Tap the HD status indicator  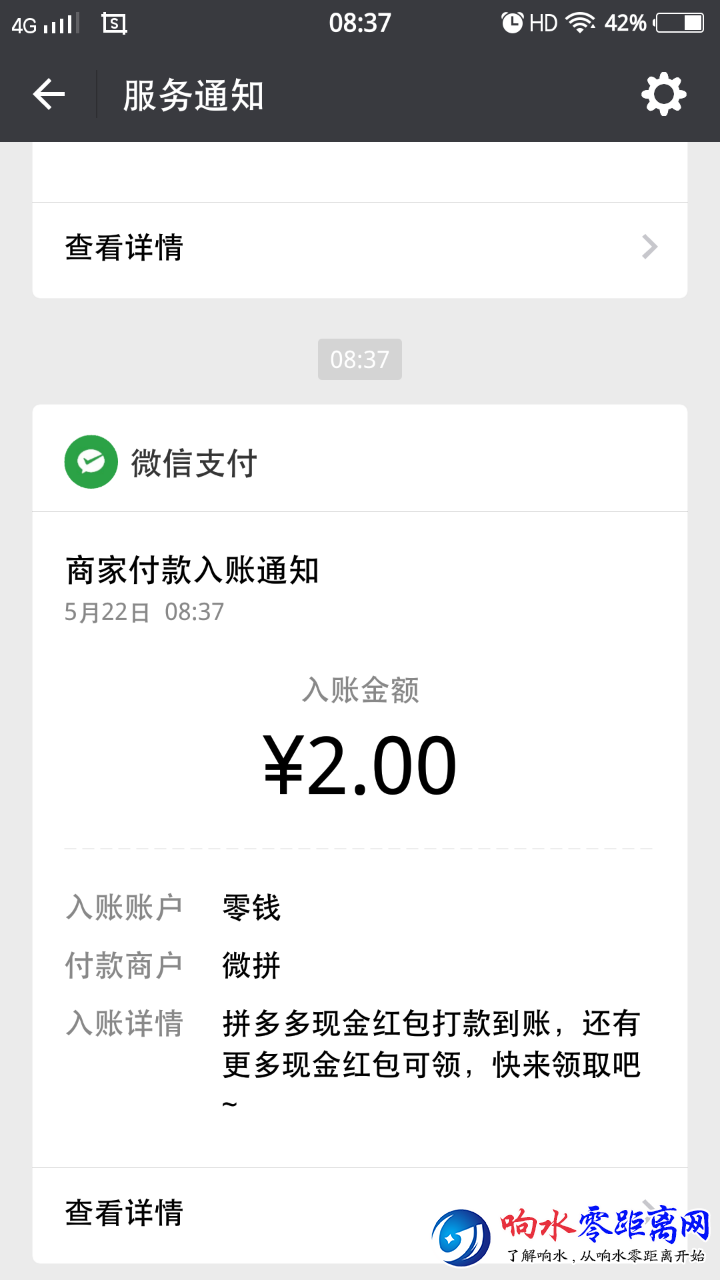(543, 23)
